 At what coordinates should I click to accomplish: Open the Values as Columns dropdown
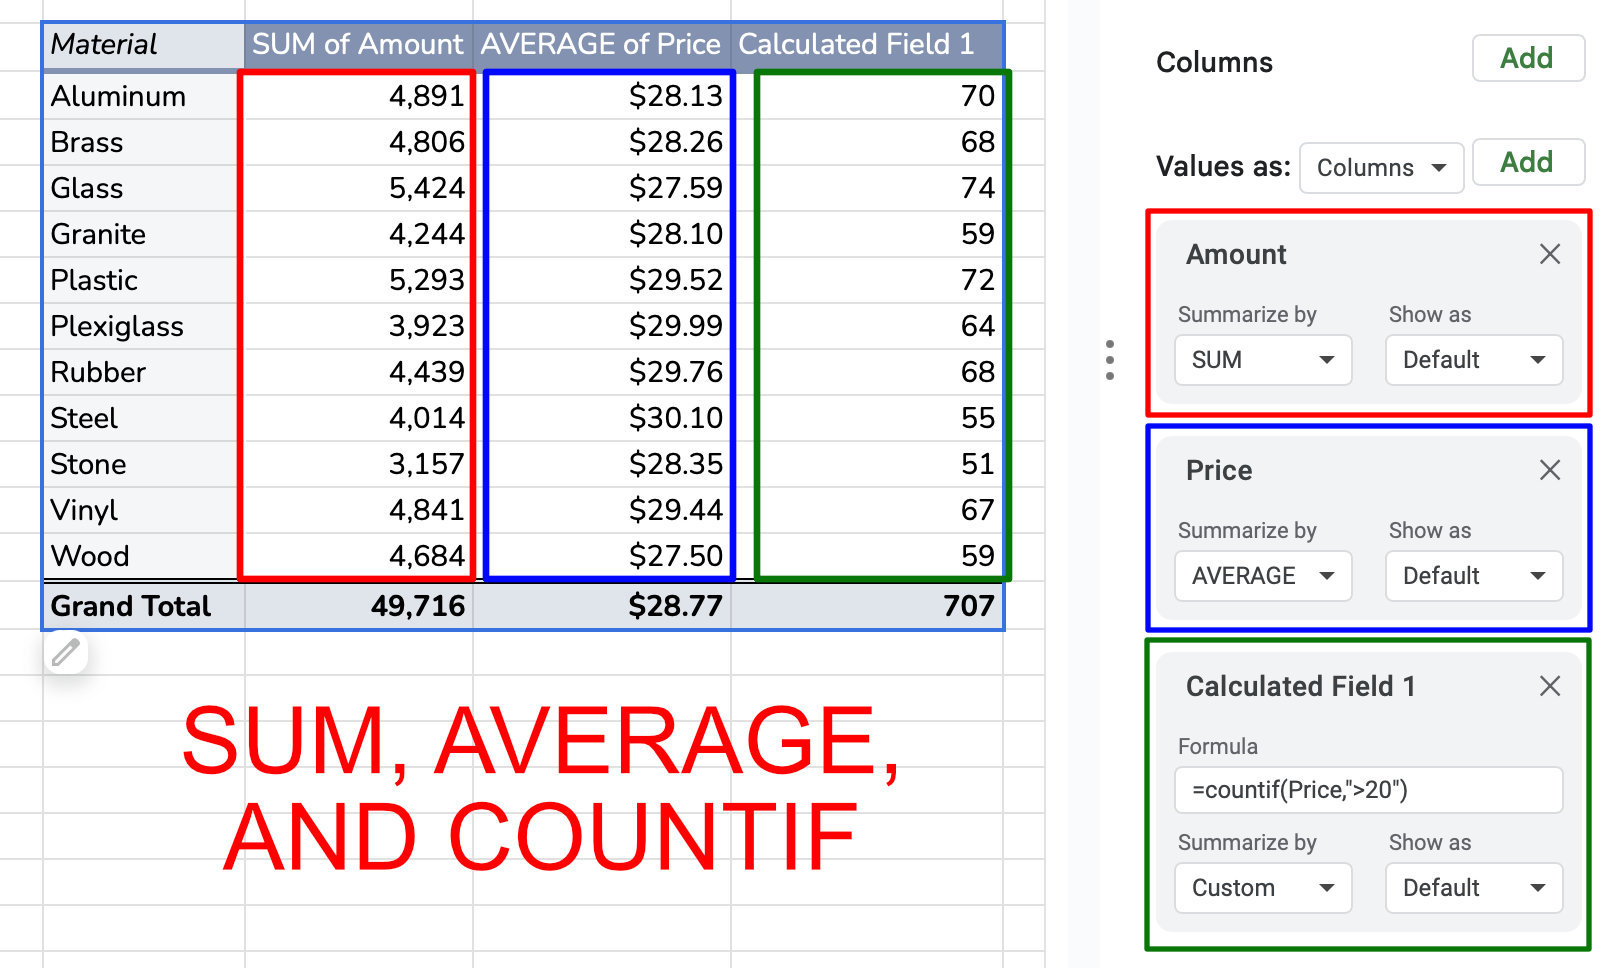coord(1381,167)
